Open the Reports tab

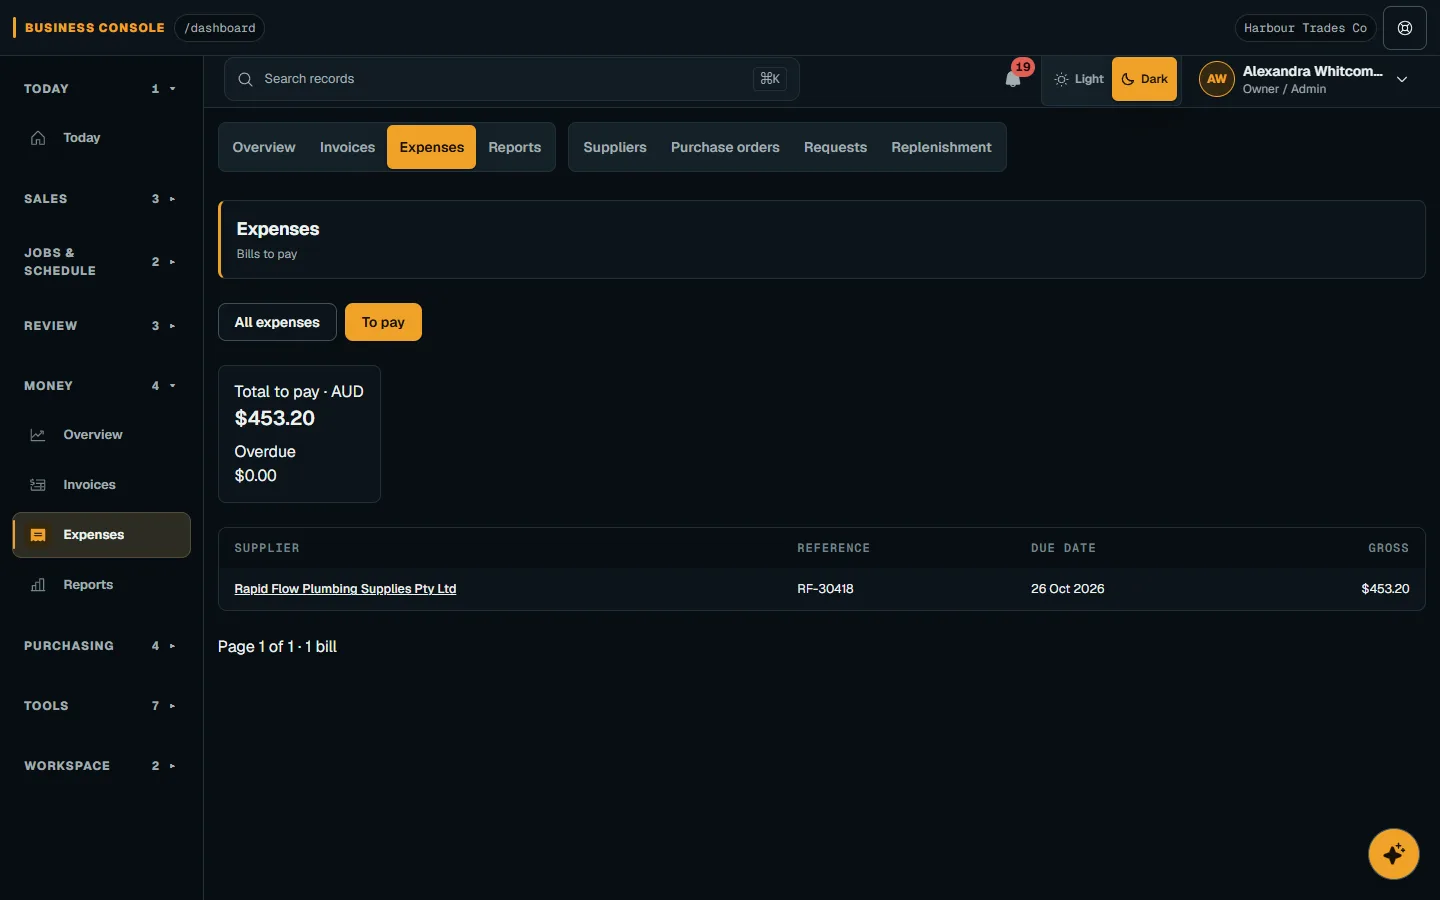pyautogui.click(x=515, y=147)
